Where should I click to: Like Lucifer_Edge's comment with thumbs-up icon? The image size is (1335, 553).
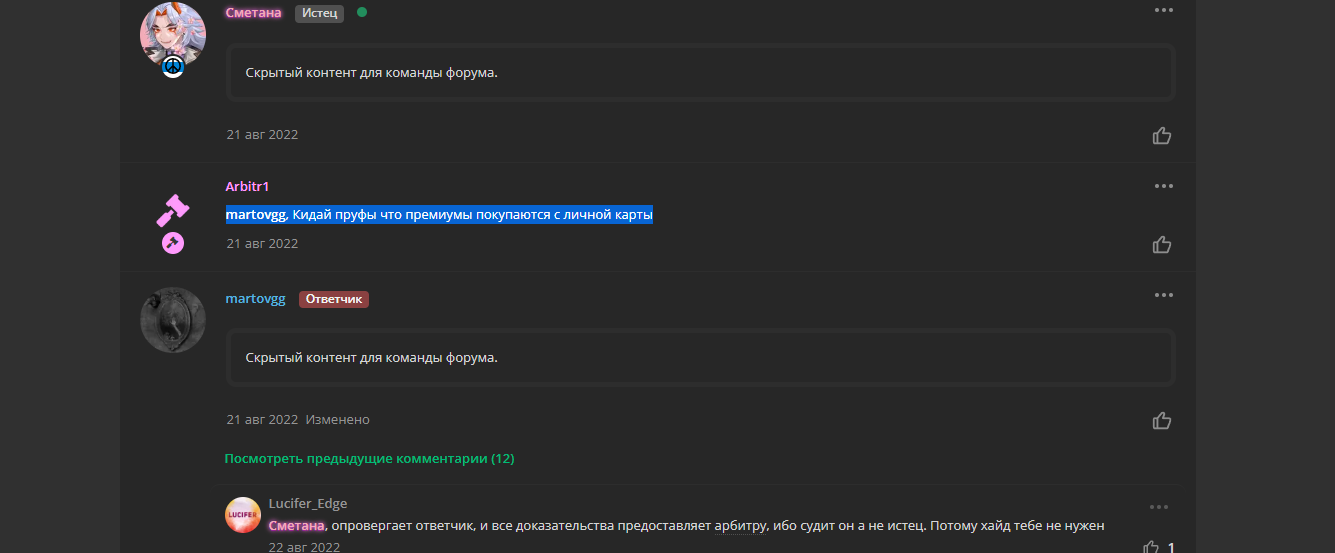click(x=1151, y=547)
